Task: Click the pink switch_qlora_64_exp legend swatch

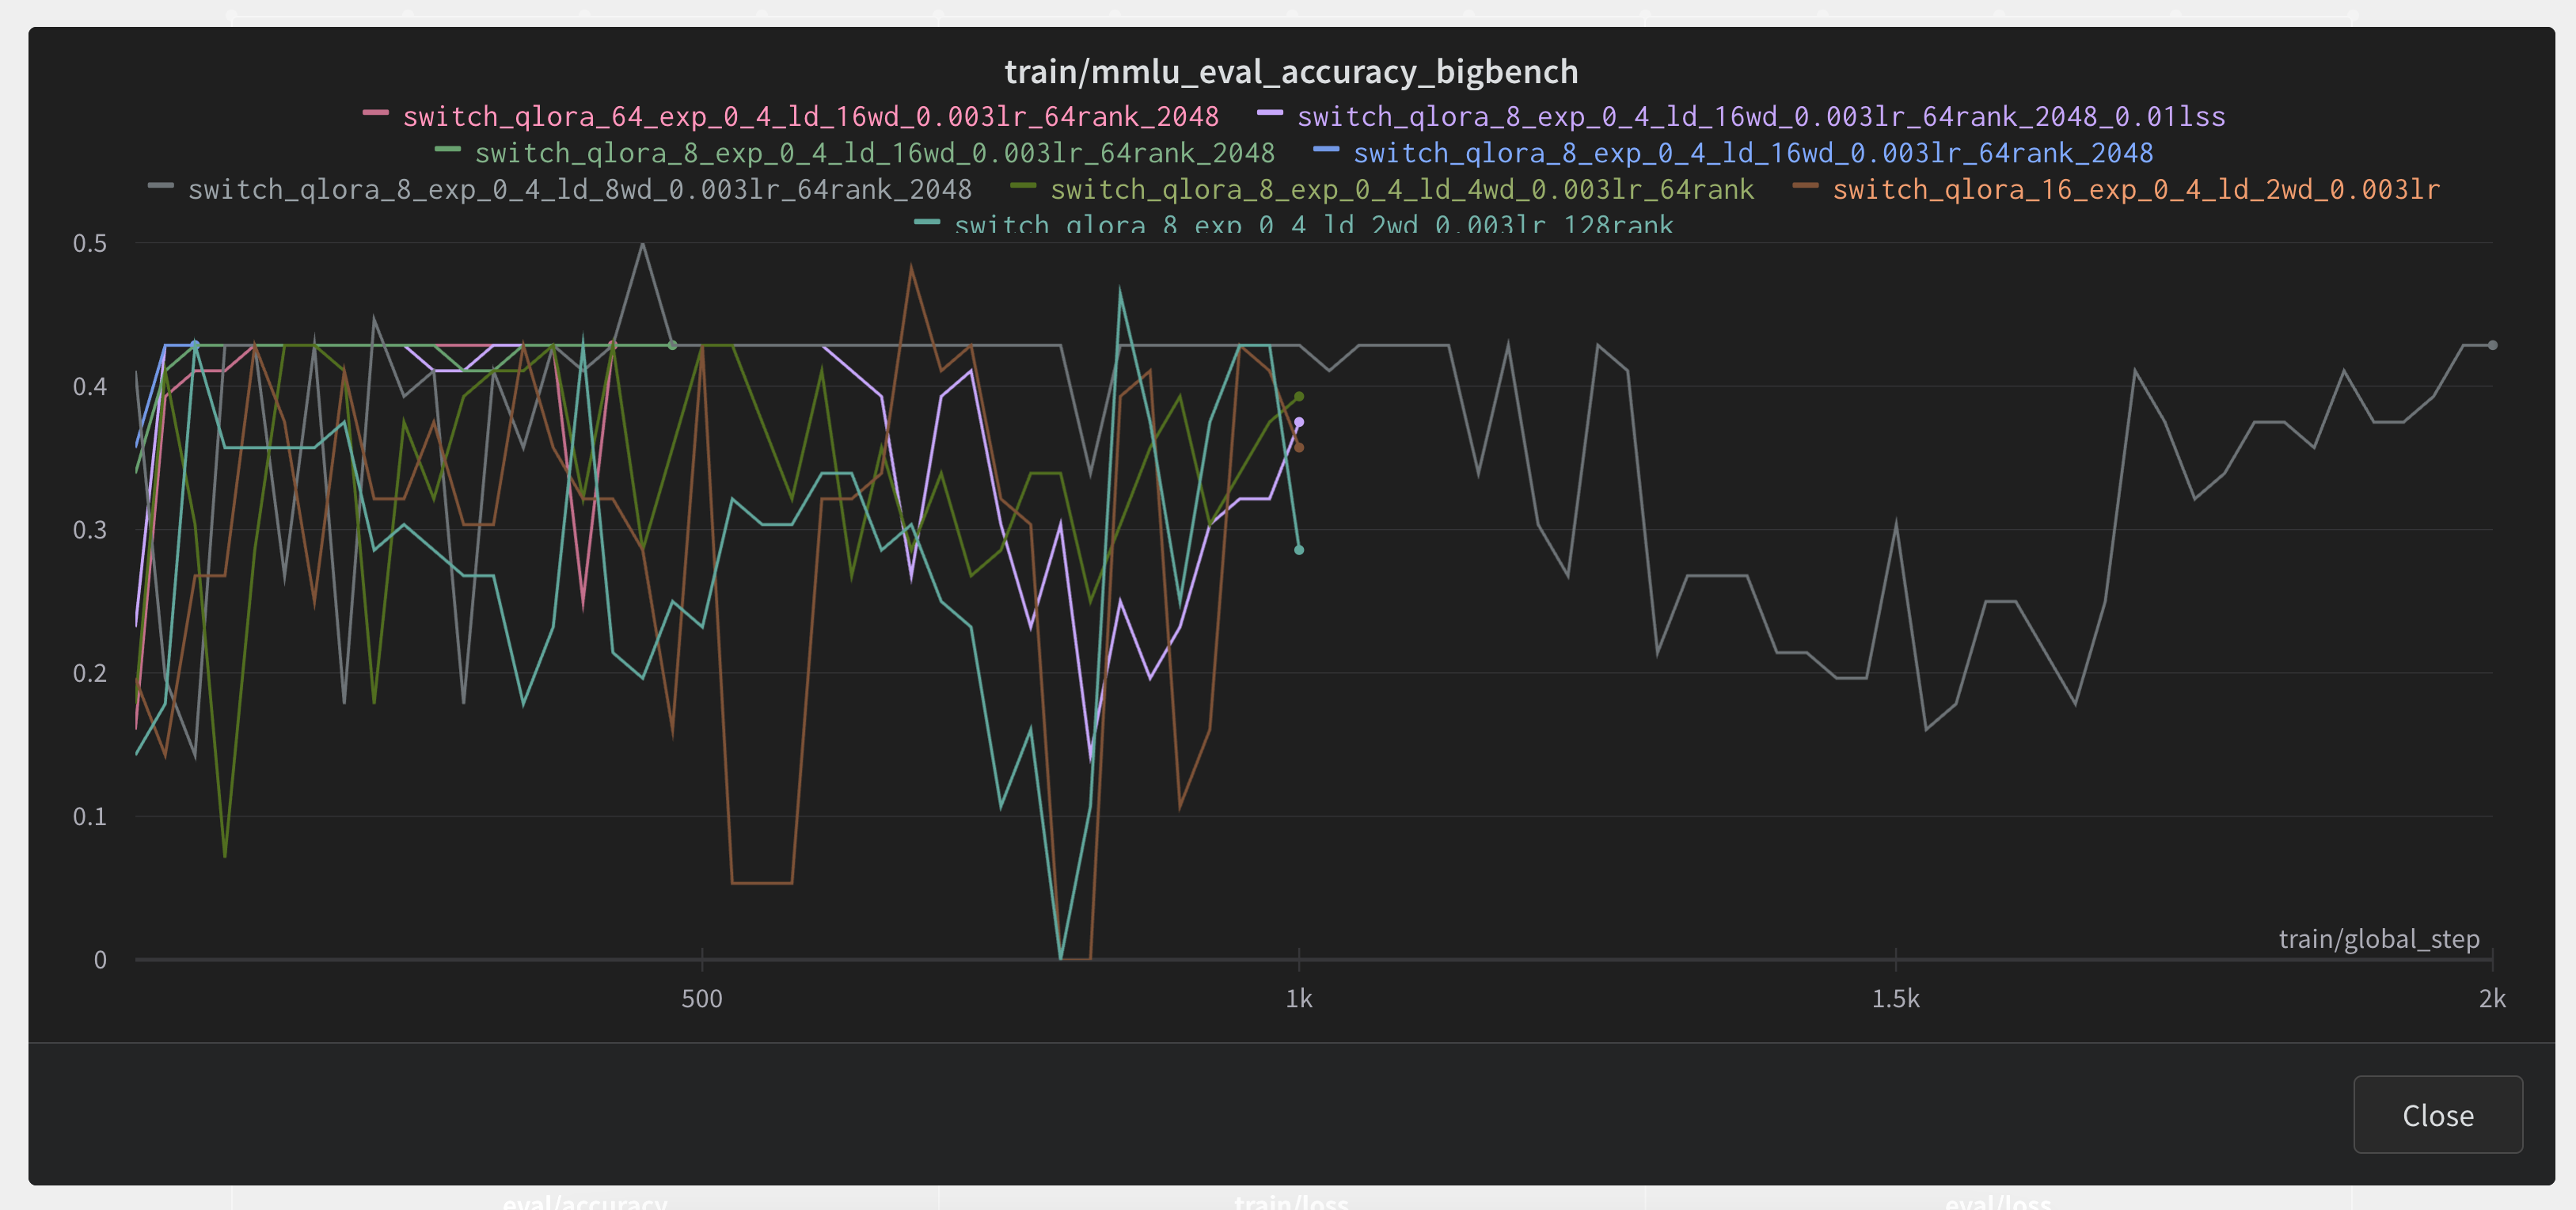Action: 375,113
